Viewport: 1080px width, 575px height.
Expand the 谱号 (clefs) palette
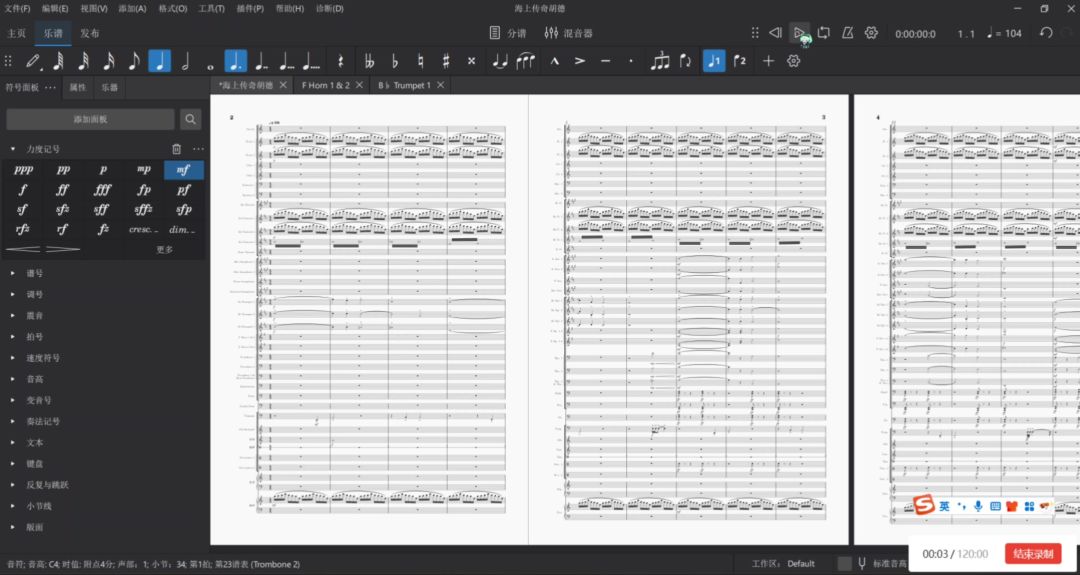pyautogui.click(x=34, y=273)
